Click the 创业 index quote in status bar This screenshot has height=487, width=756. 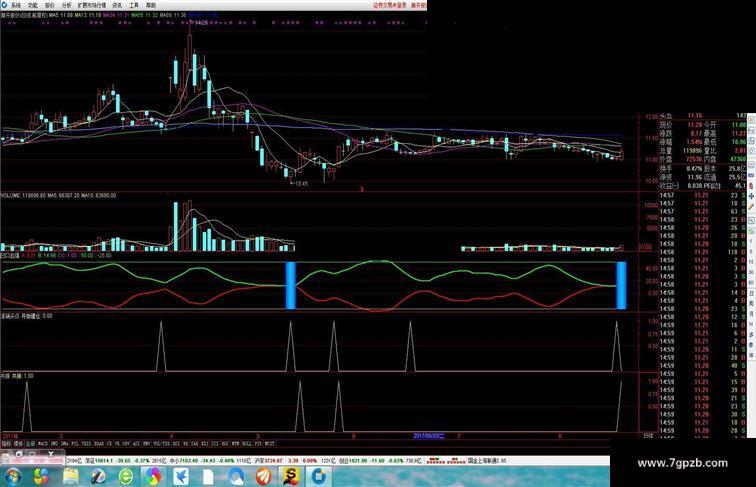[x=380, y=460]
